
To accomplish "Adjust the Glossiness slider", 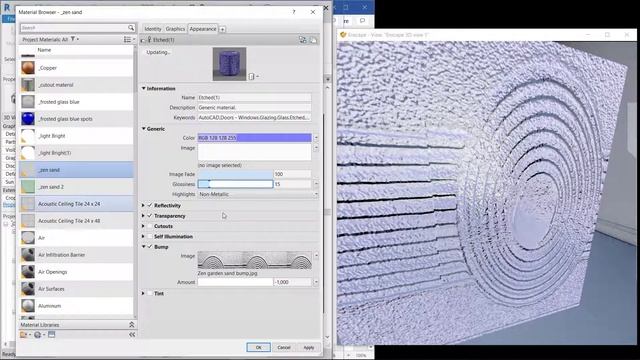I will 236,184.
